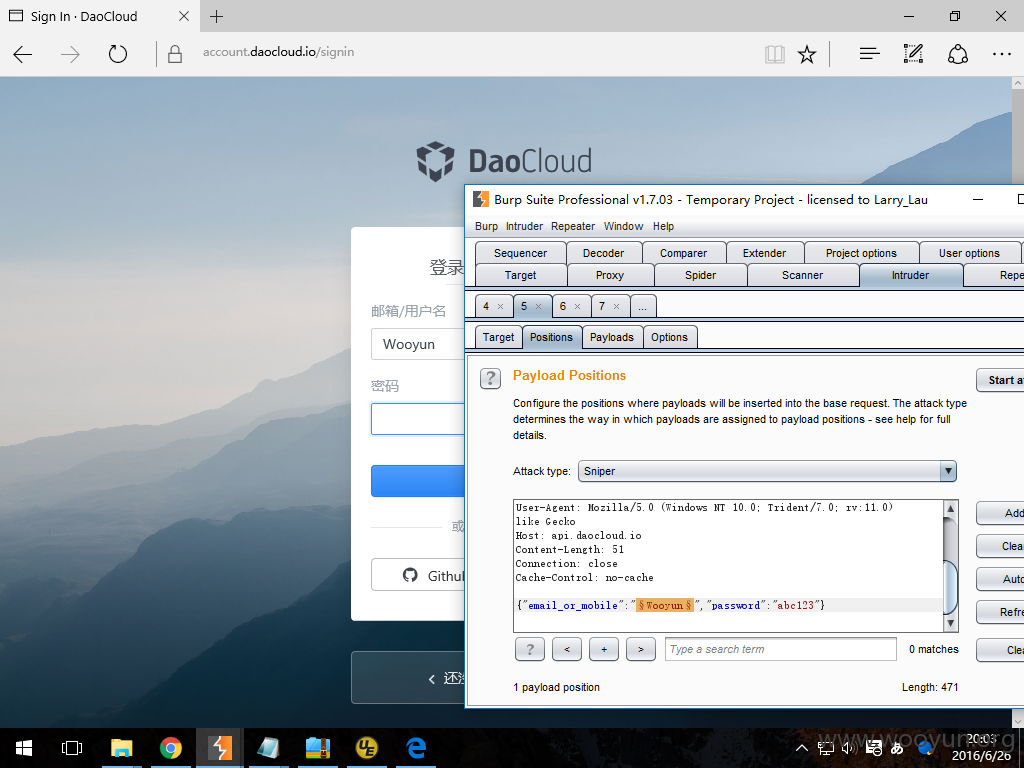Switch to Intruder Payloads sub-tab
This screenshot has height=768, width=1024.
pyautogui.click(x=612, y=337)
